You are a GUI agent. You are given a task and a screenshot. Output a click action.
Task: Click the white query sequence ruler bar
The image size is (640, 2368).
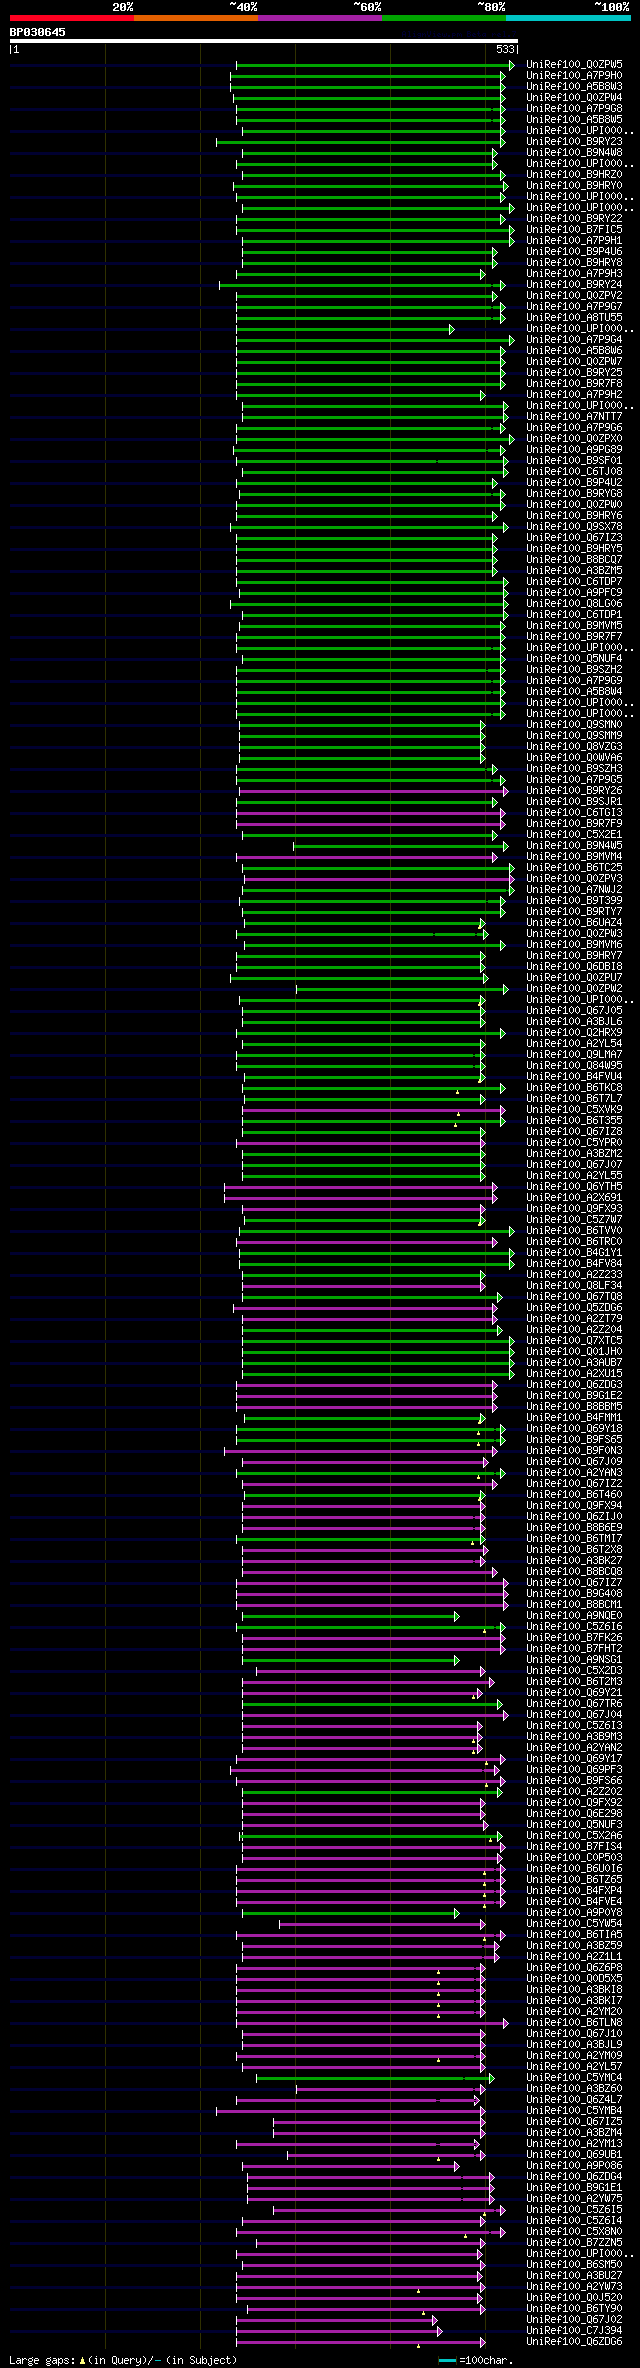click(x=263, y=41)
